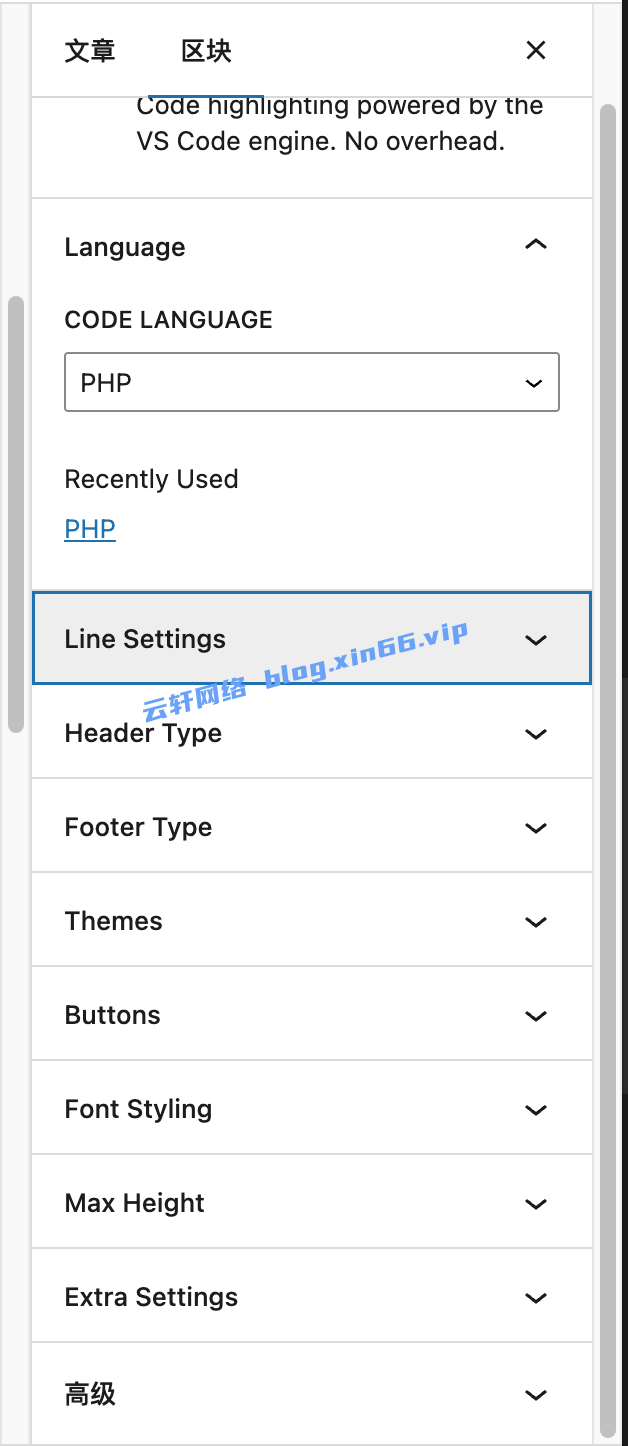This screenshot has height=1446, width=628.
Task: Expand the Footer Type section
Action: (312, 827)
